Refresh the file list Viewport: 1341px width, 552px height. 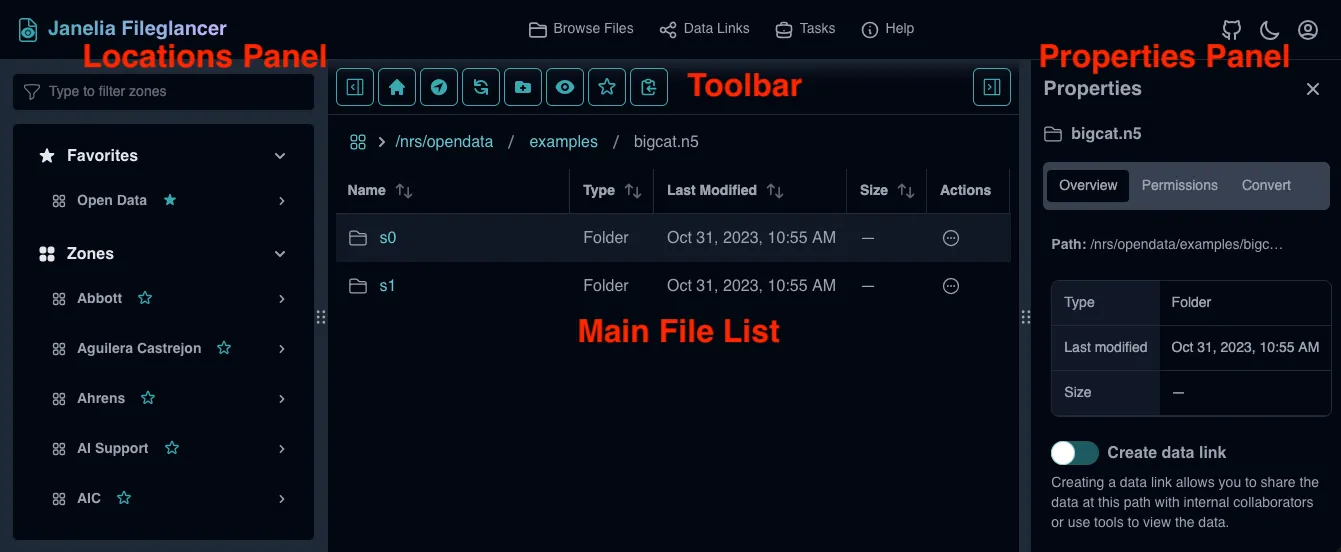point(481,87)
